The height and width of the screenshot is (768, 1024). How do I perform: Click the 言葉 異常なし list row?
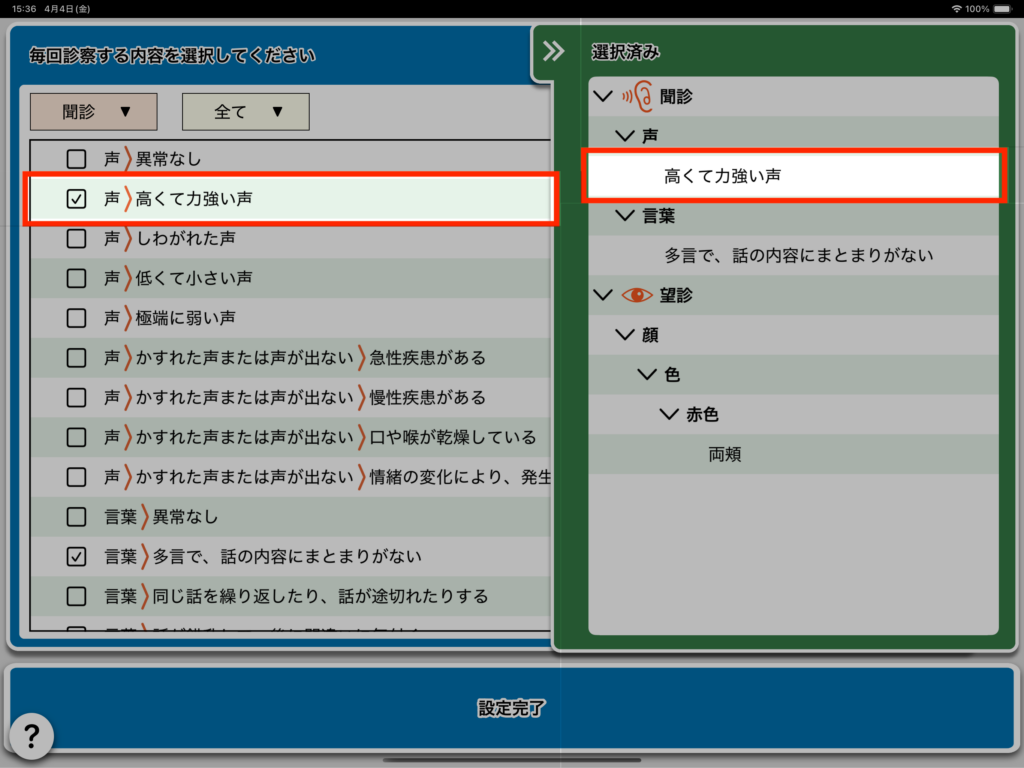pos(290,517)
